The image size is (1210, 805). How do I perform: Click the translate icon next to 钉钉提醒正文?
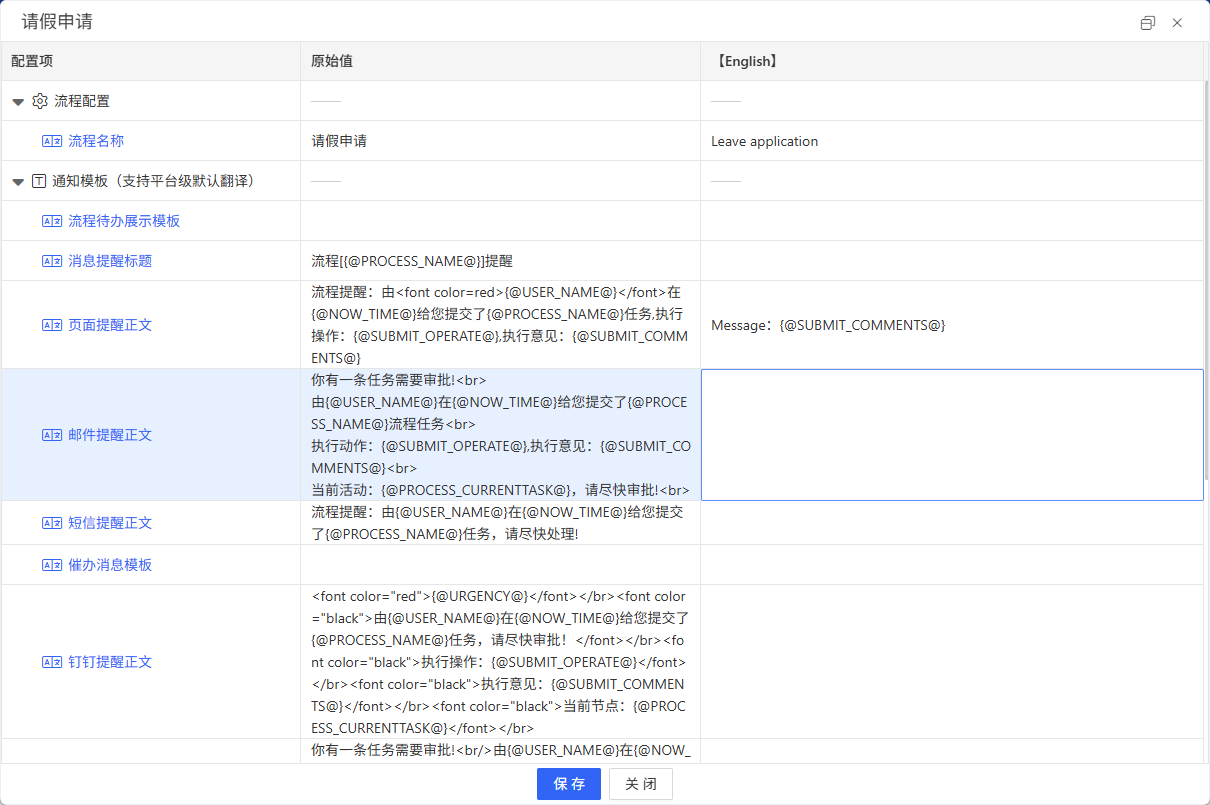[52, 662]
